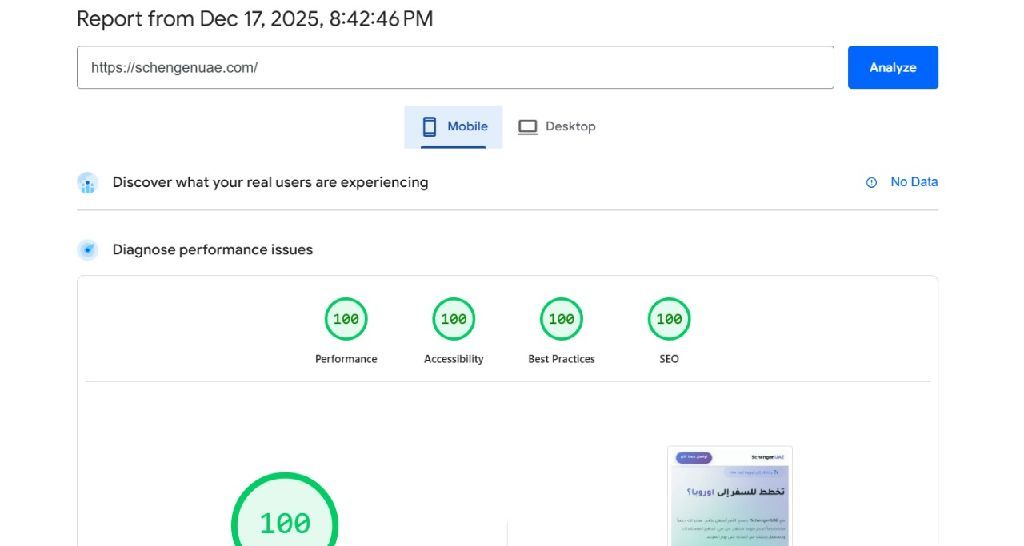Jump to the Best Practices label text

(561, 359)
